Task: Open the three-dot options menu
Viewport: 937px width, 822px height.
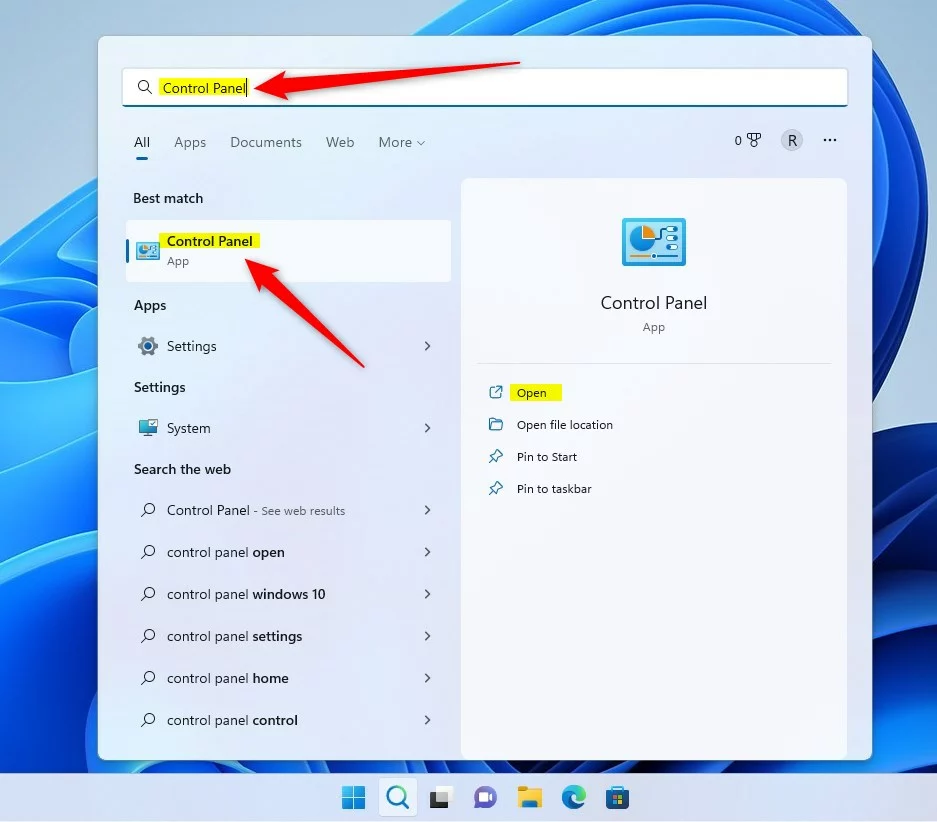Action: 829,140
